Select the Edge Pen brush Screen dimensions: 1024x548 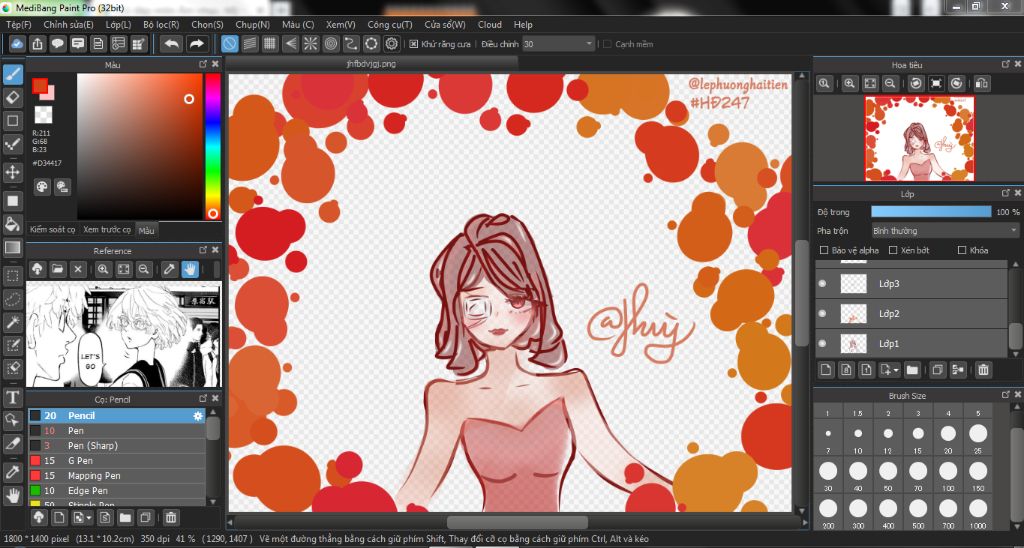117,491
